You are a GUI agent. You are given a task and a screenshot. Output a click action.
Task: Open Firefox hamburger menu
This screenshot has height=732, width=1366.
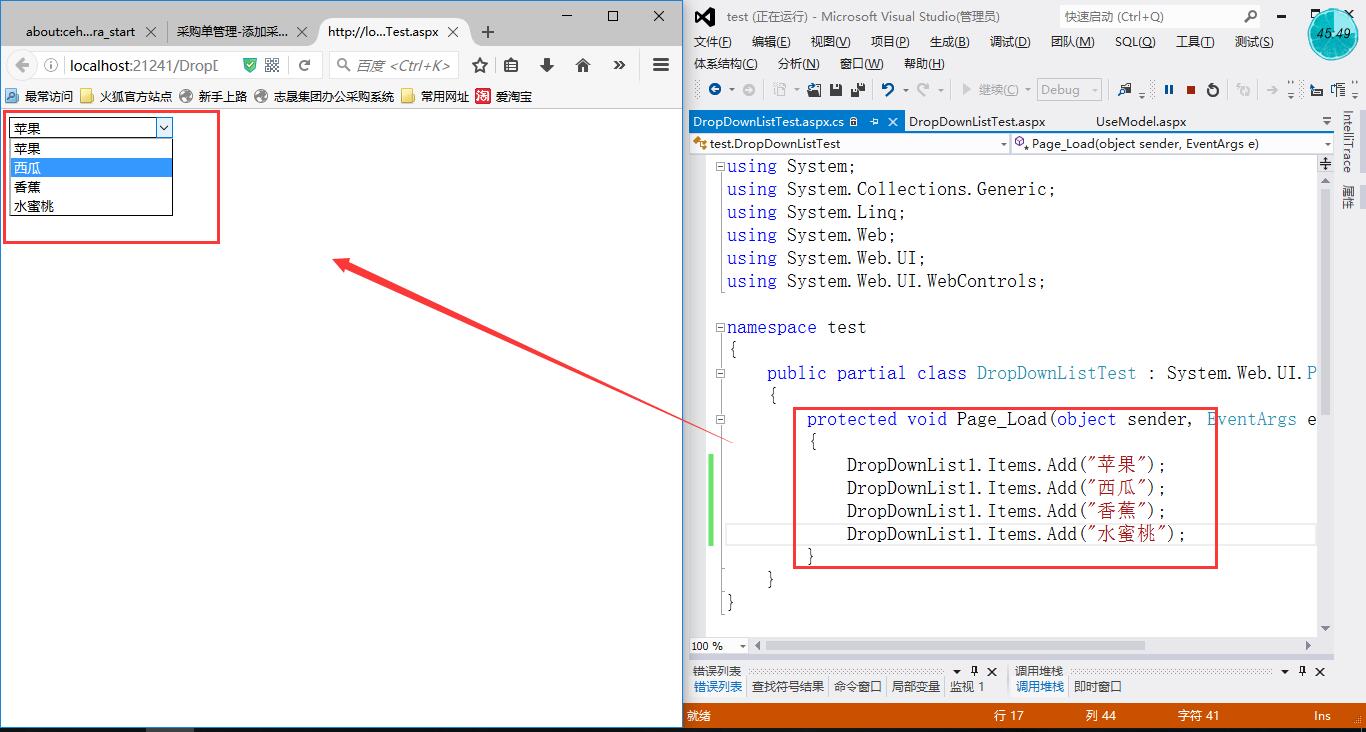coord(661,65)
